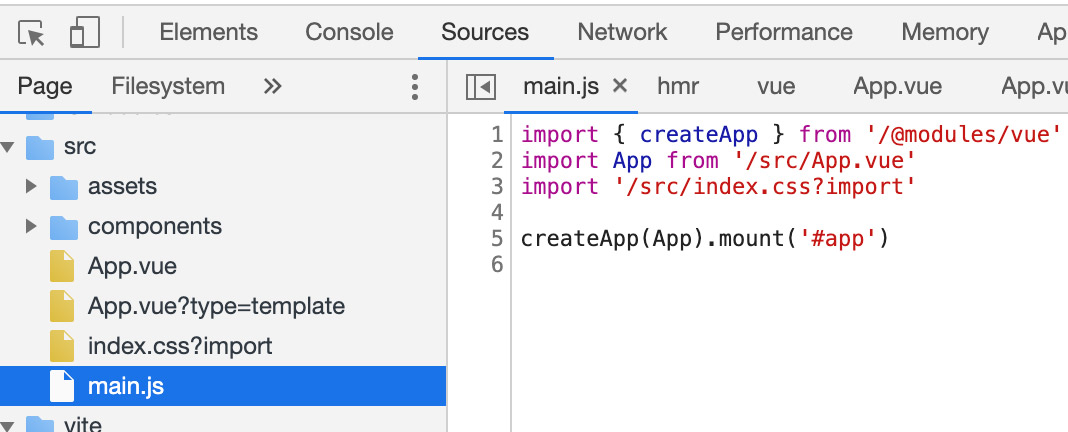Open the three-dot navigator options menu
The width and height of the screenshot is (1068, 432).
click(x=415, y=87)
